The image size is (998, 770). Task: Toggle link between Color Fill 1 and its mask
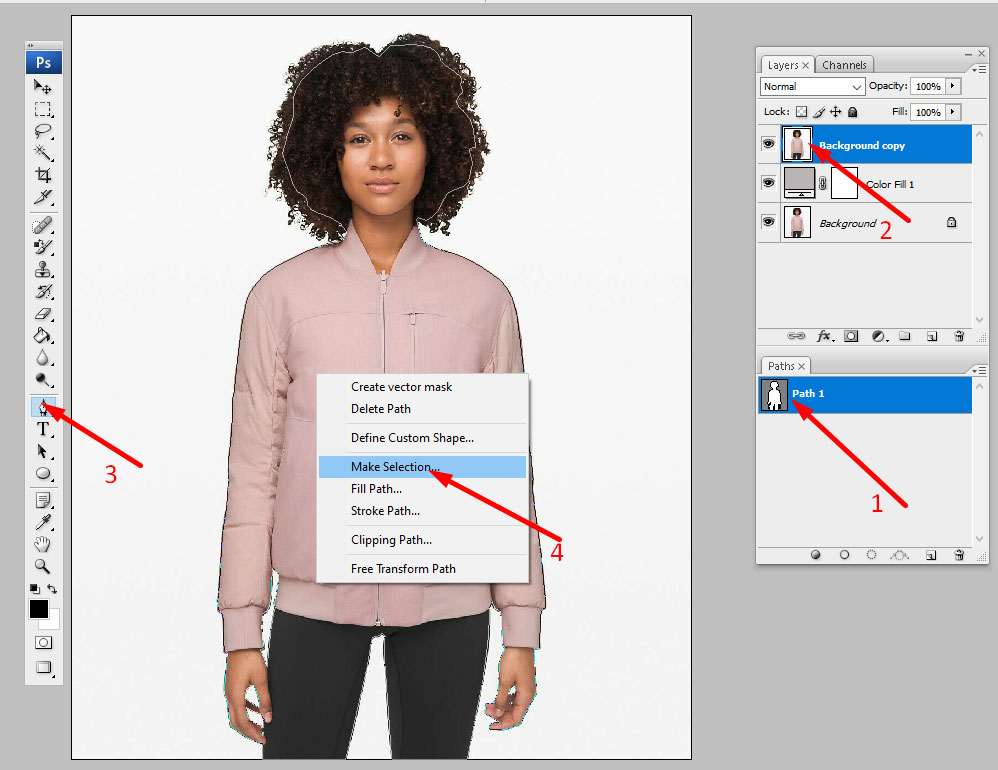click(822, 183)
